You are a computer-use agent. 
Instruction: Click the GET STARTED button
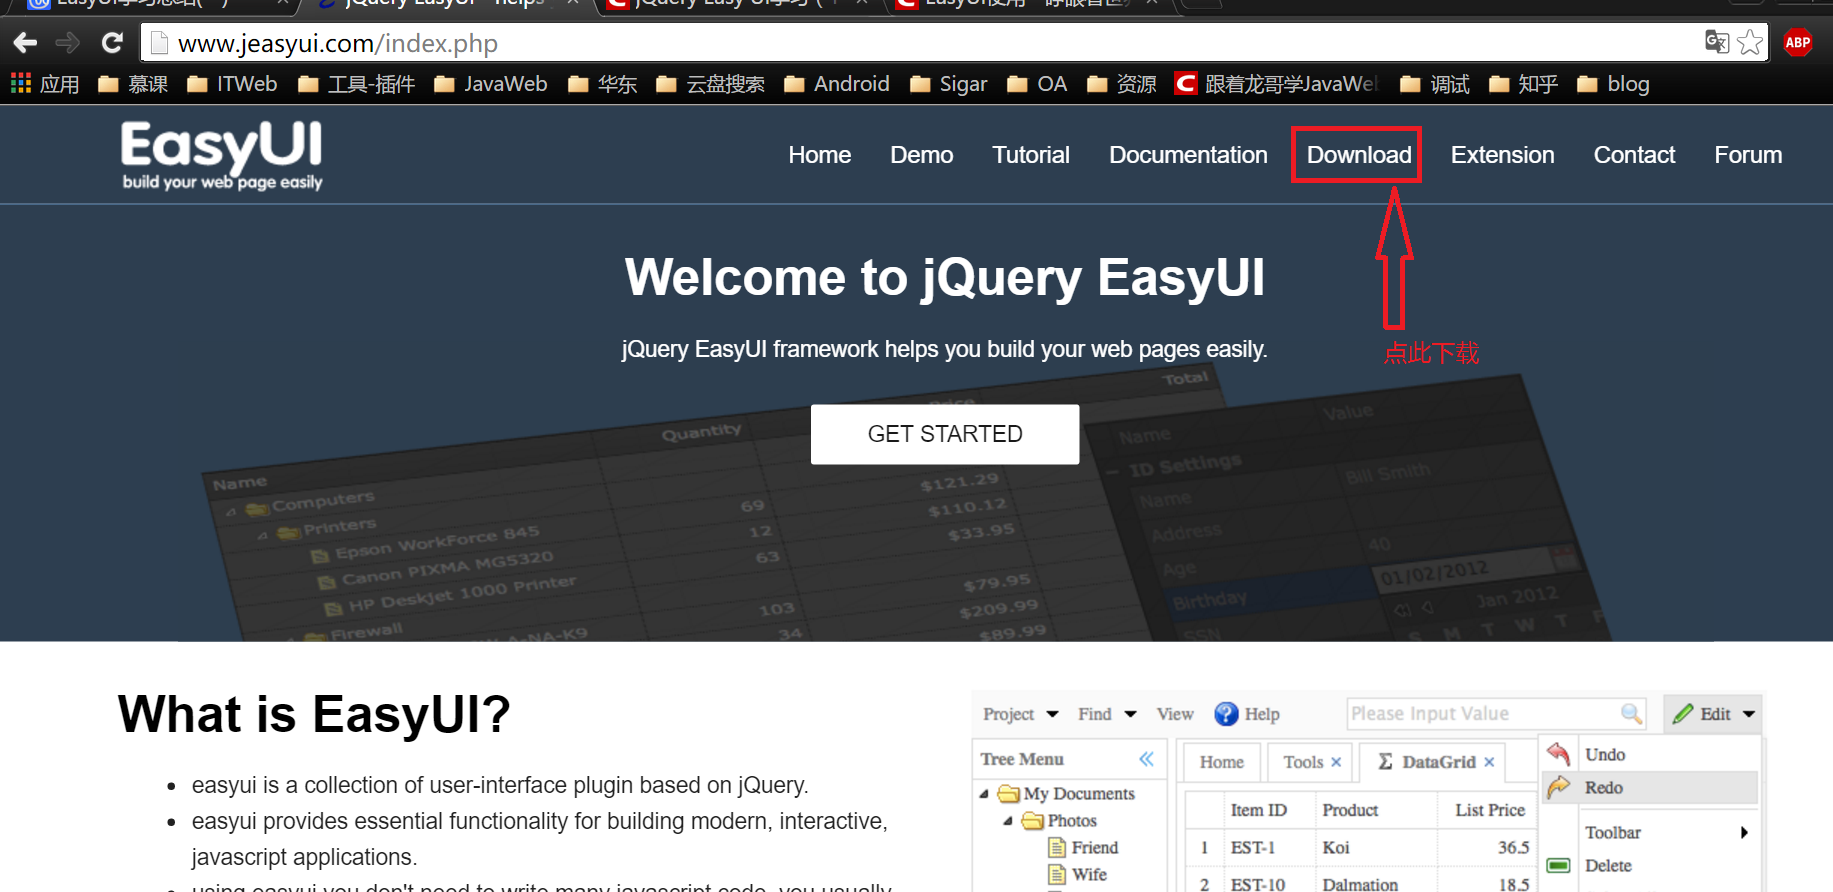pyautogui.click(x=945, y=434)
